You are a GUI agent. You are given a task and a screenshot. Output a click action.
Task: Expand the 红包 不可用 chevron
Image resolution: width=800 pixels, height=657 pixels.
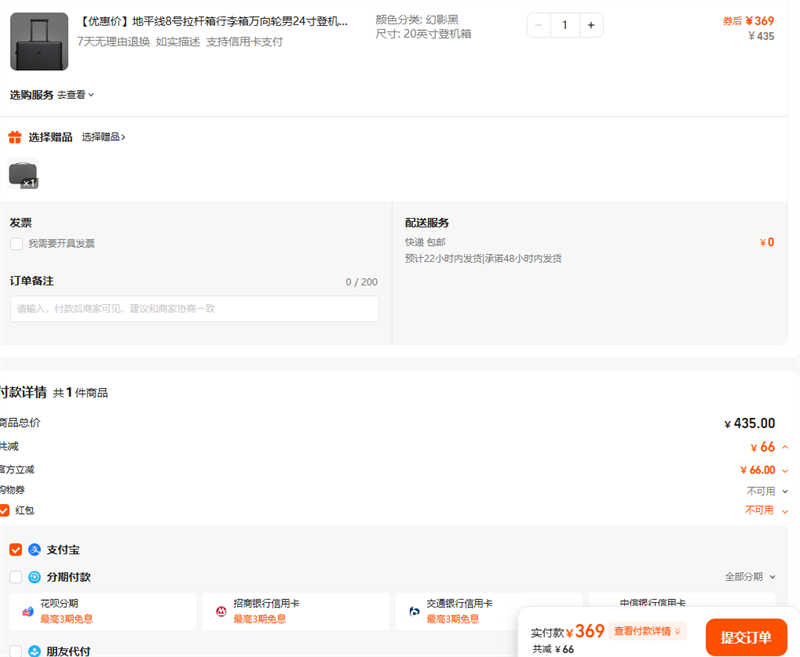click(785, 510)
